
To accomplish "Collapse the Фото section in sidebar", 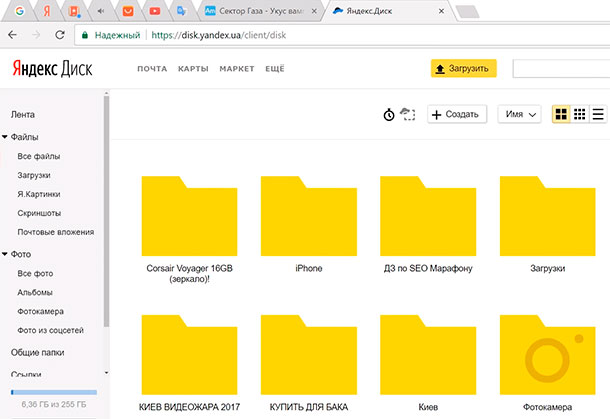I will click(6, 254).
